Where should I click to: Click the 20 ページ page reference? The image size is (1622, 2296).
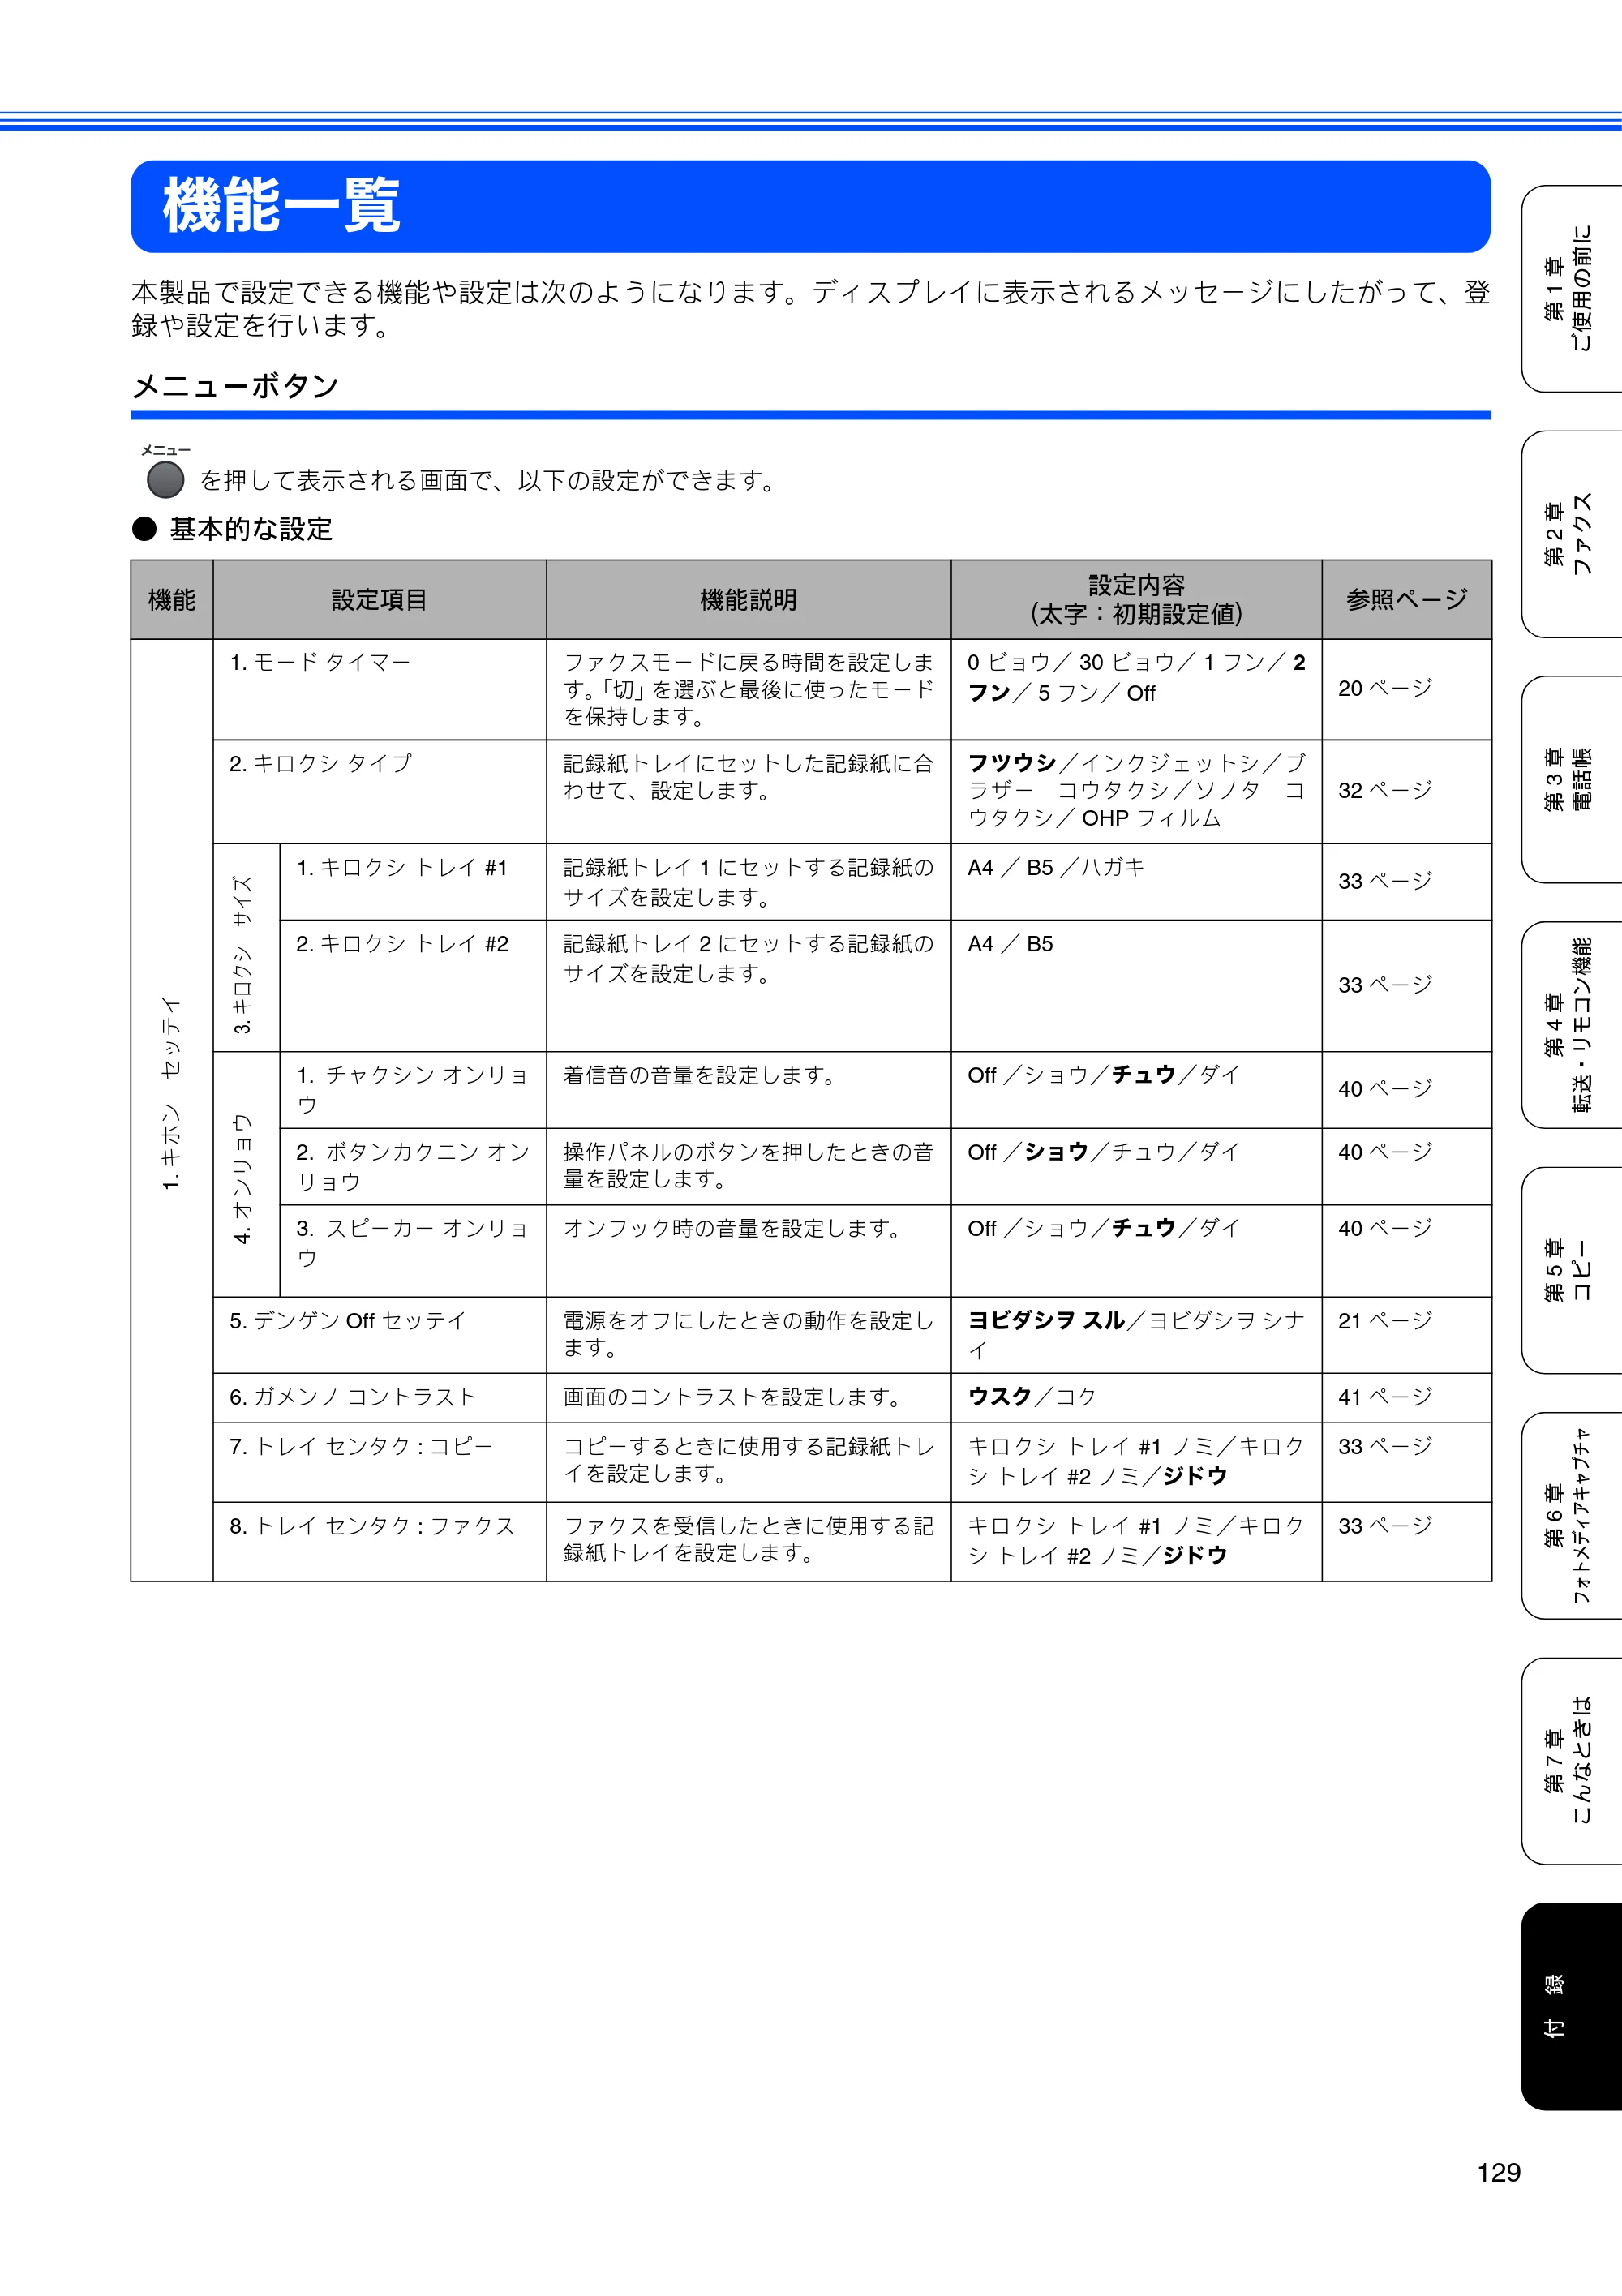[1385, 688]
